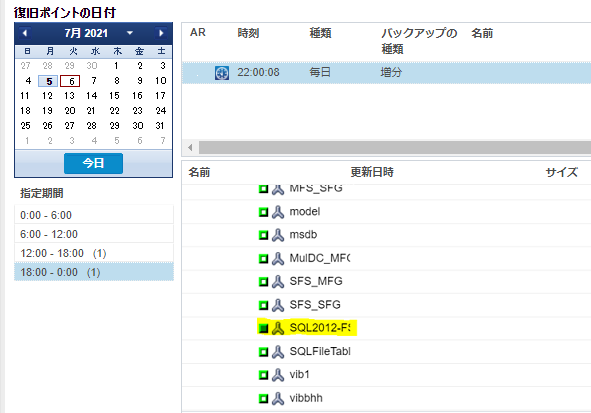Click the database icon next to vib1
The width and height of the screenshot is (591, 413).
[278, 375]
